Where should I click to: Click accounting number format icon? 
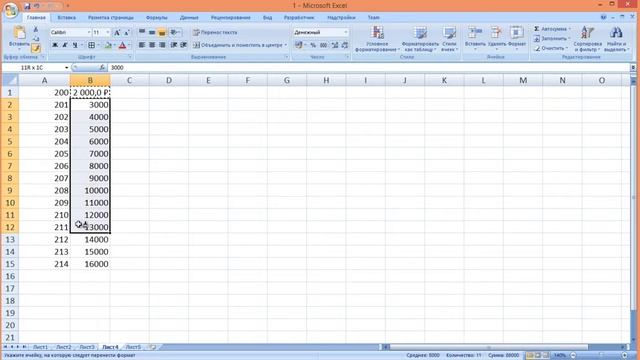298,45
